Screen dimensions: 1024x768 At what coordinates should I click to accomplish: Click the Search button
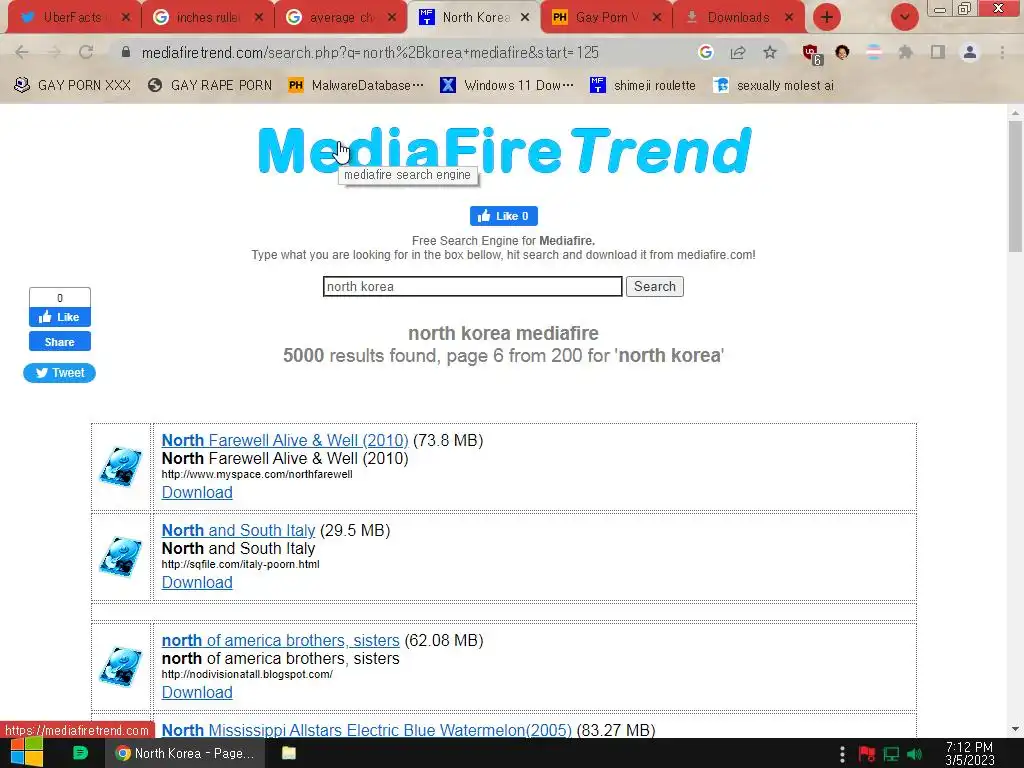coord(654,286)
